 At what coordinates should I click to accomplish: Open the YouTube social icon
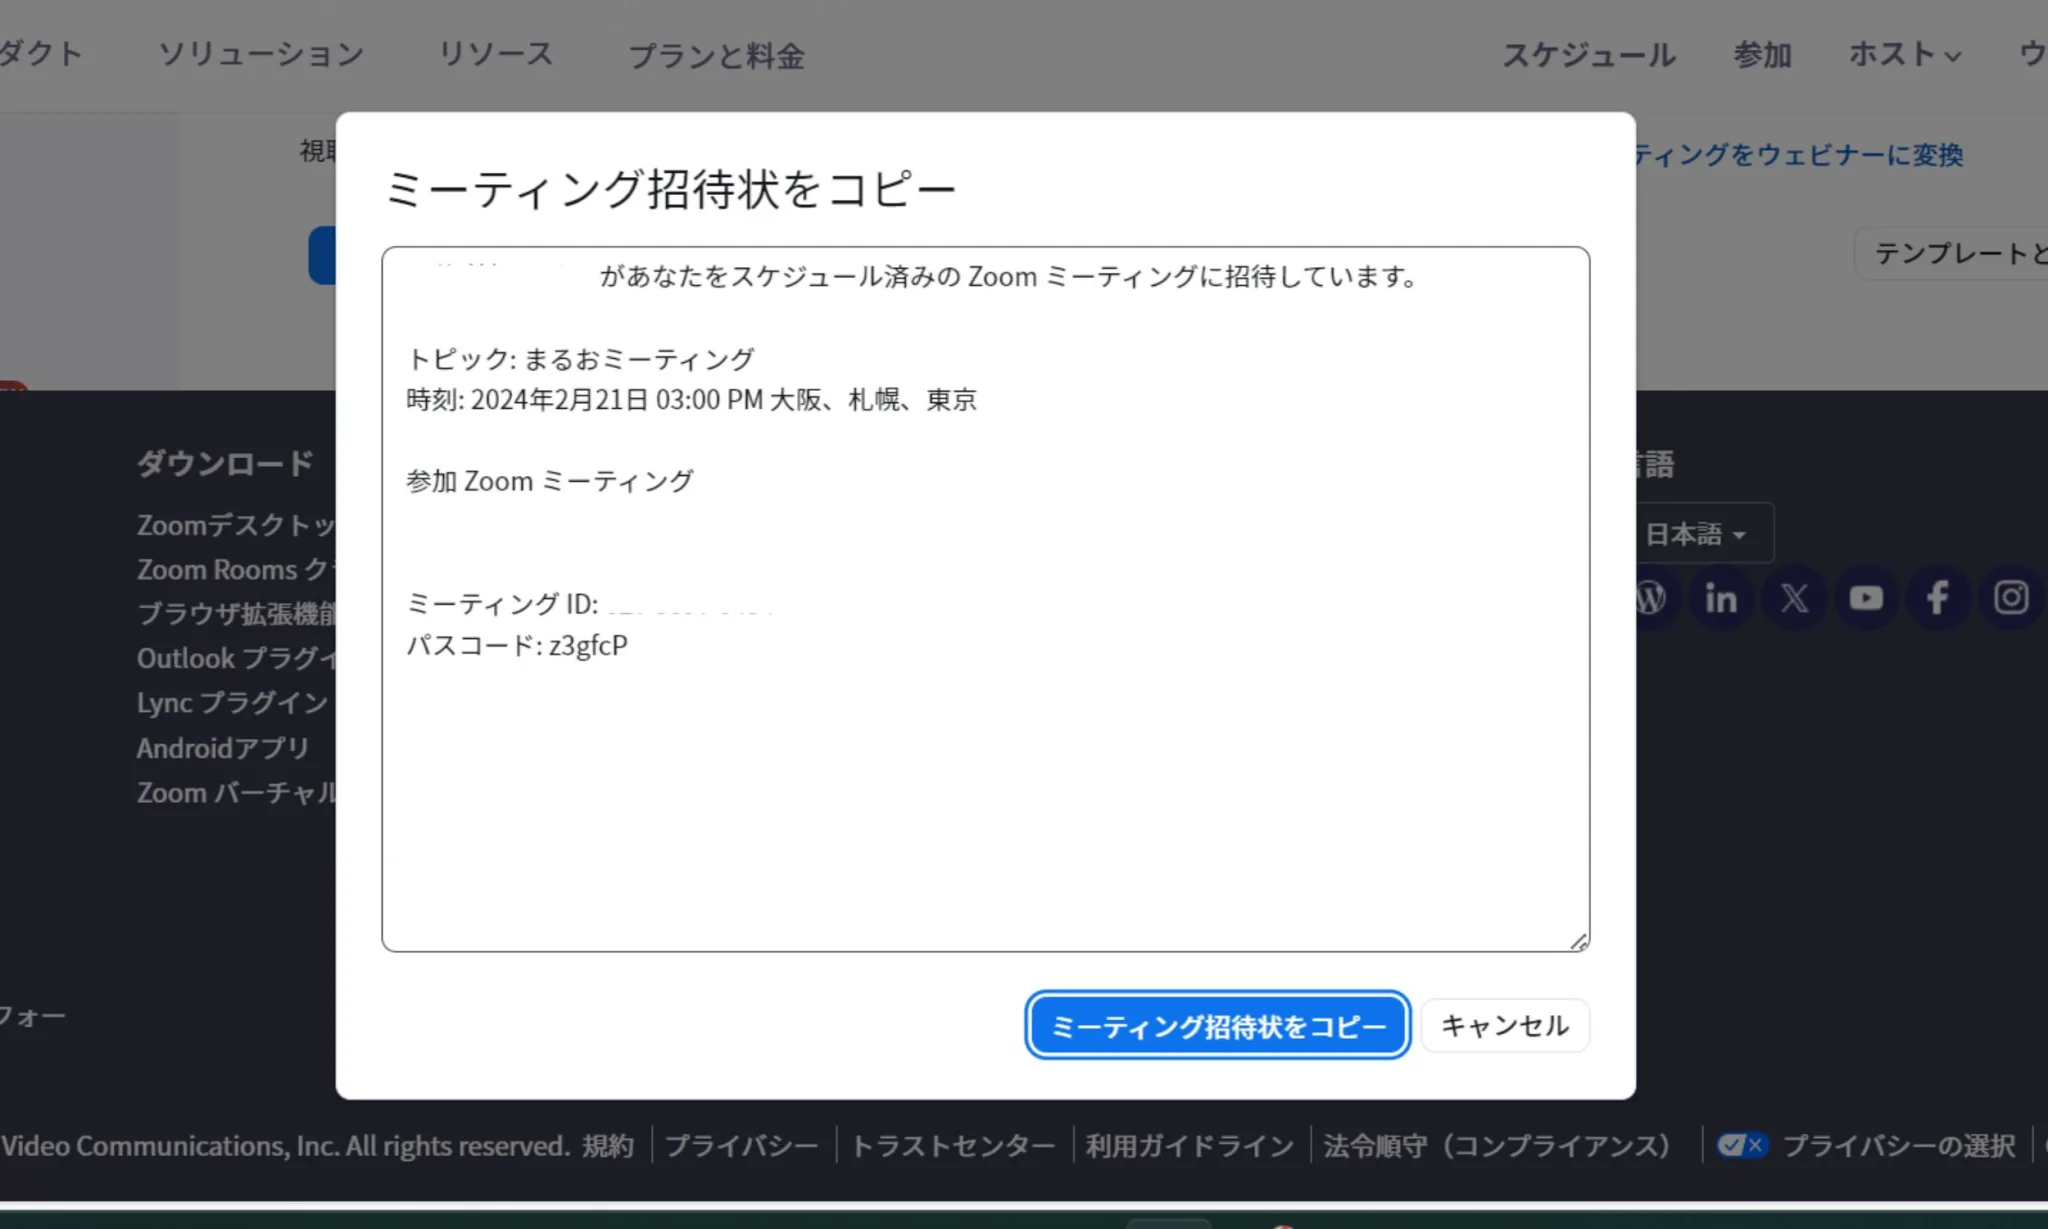point(1866,598)
